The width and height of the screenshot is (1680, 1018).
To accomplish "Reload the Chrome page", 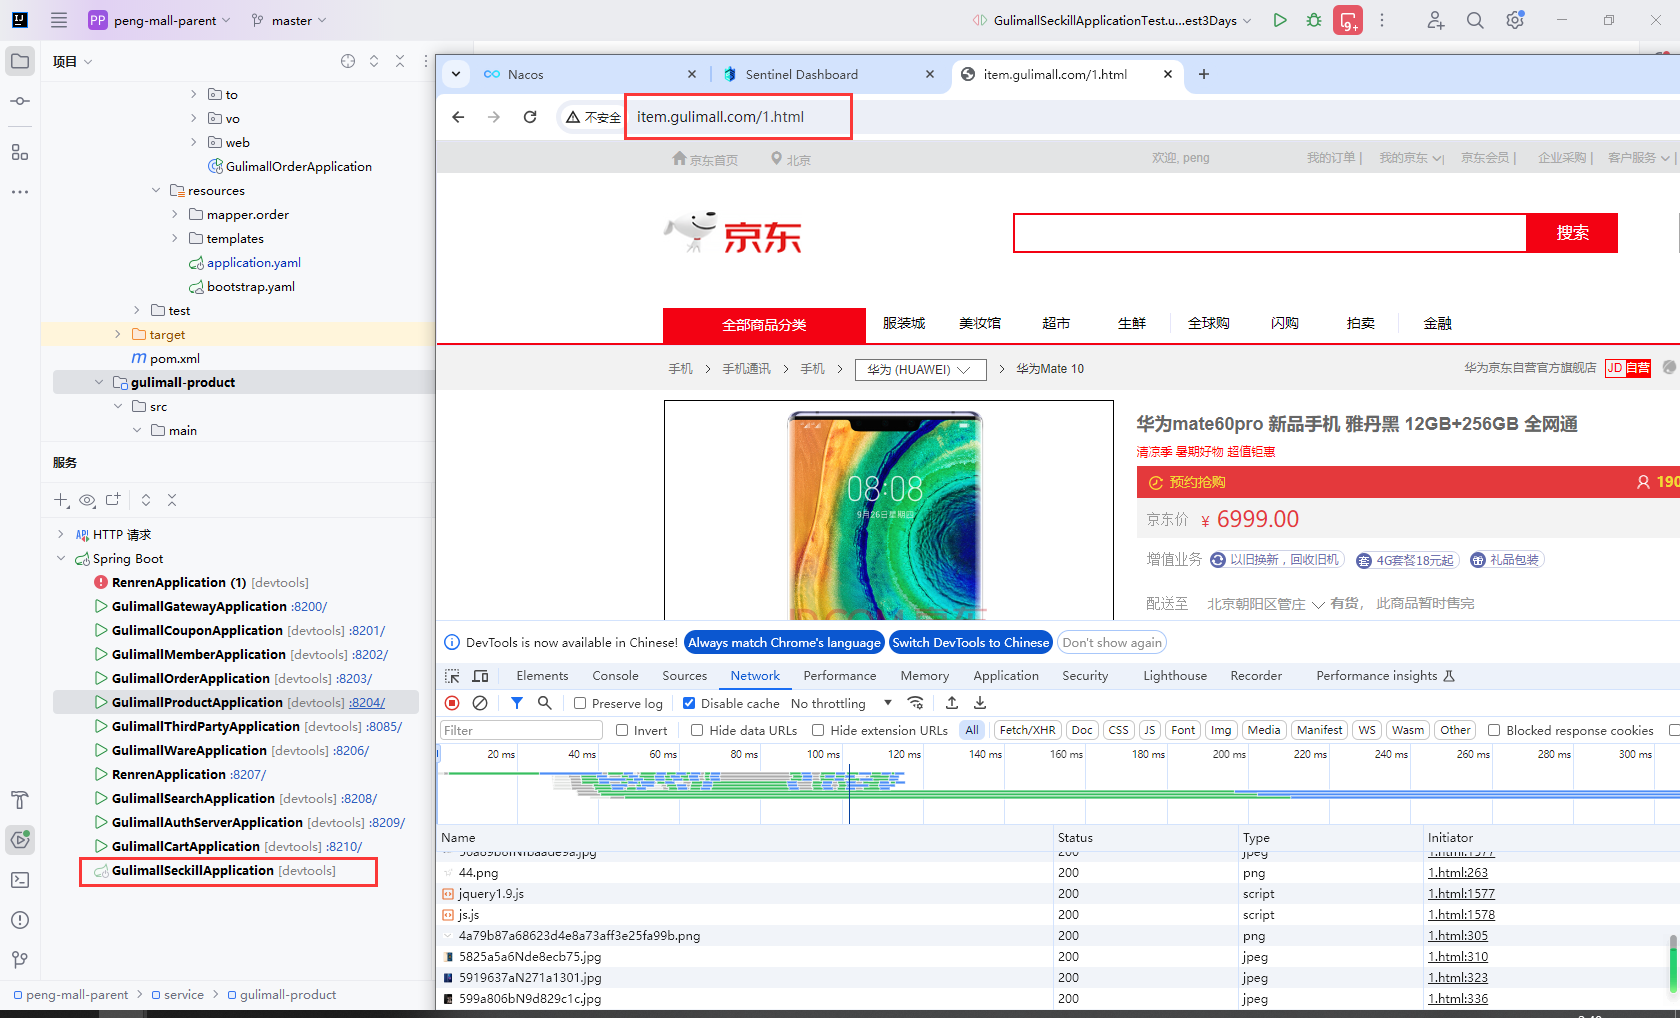I will (x=530, y=117).
